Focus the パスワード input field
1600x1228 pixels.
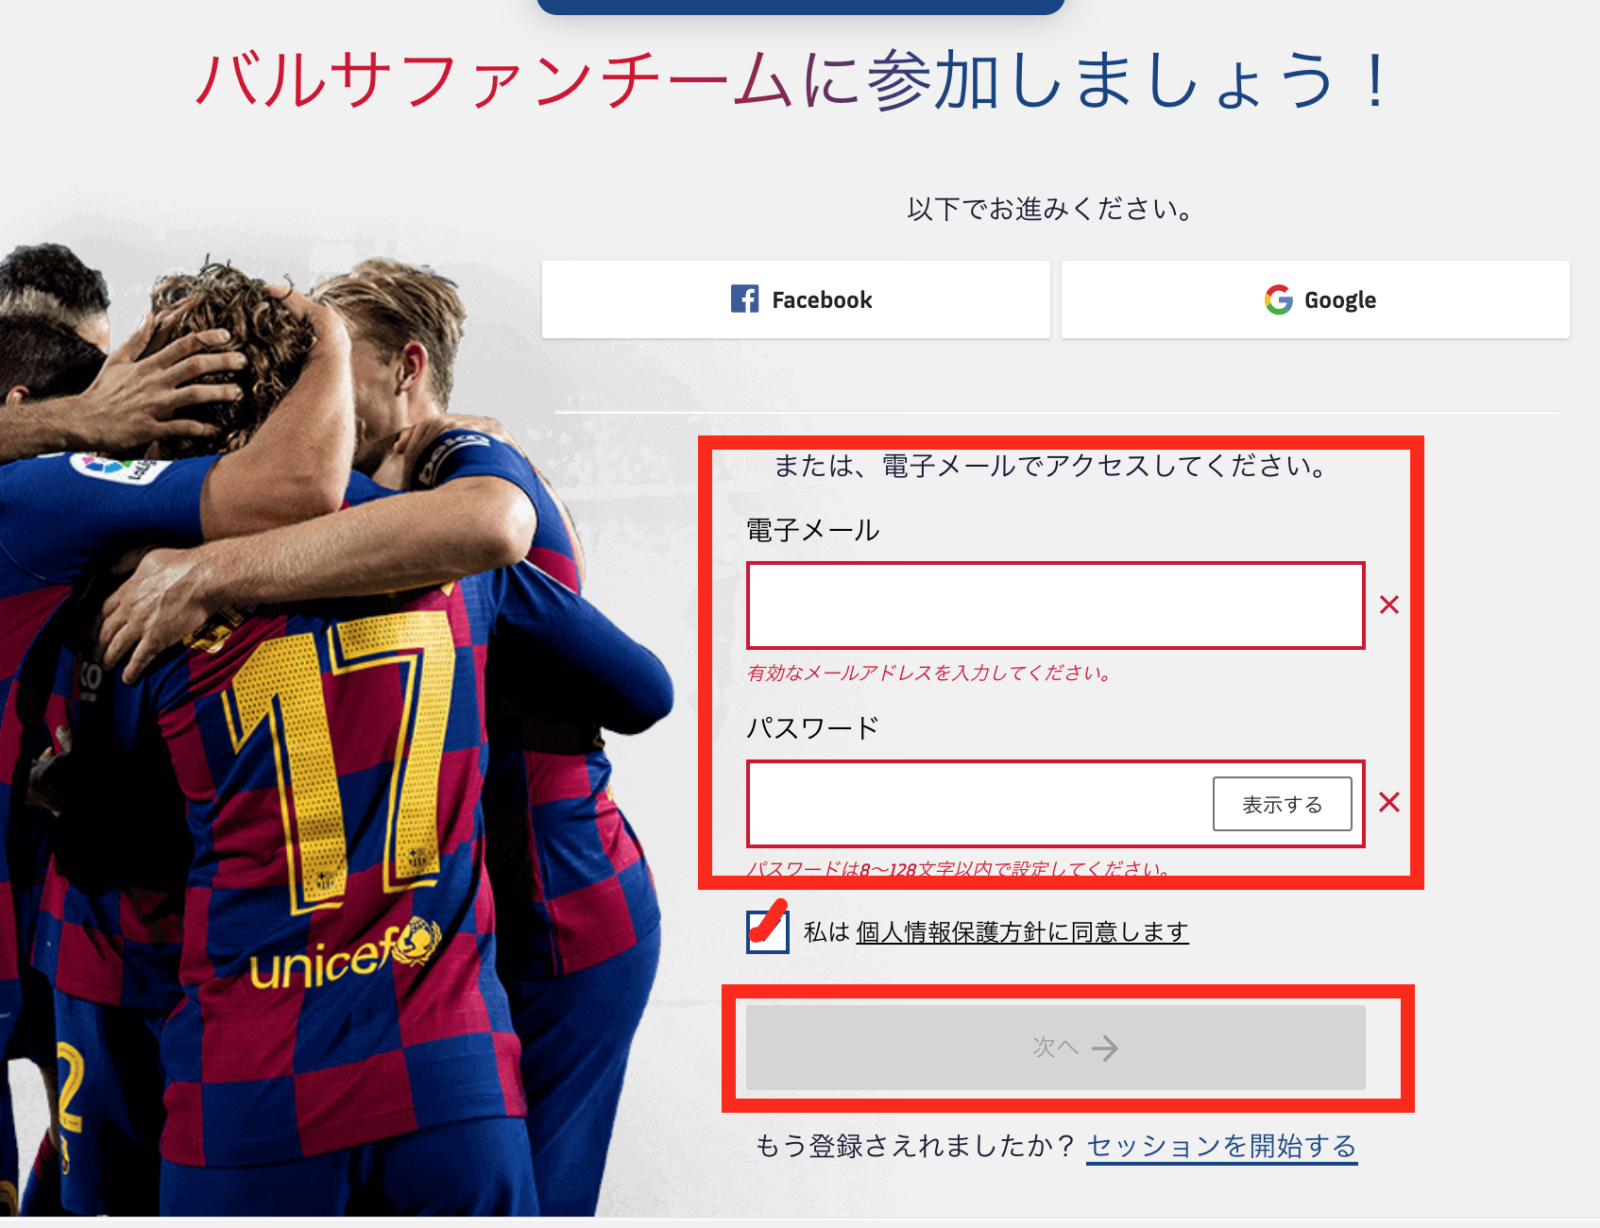click(x=980, y=804)
